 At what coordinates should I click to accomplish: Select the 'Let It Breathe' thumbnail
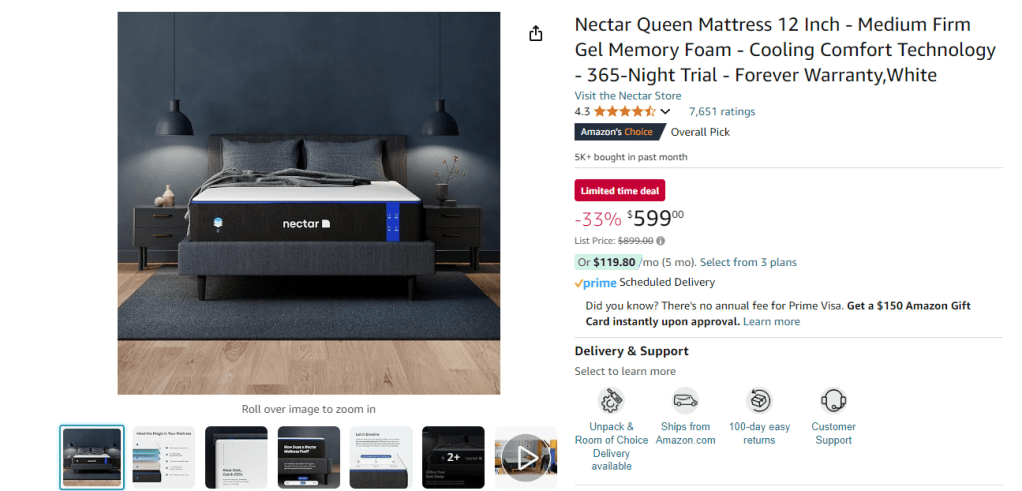coord(381,457)
